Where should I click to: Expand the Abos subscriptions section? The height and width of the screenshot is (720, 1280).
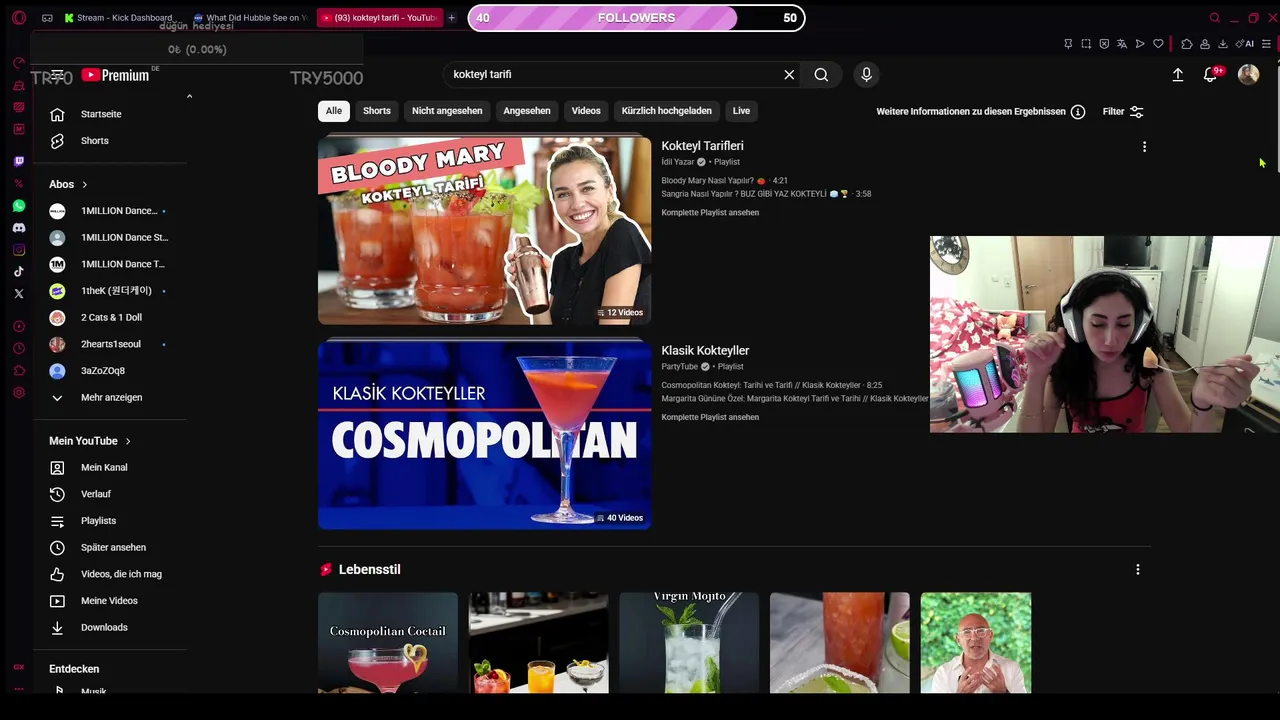point(68,184)
